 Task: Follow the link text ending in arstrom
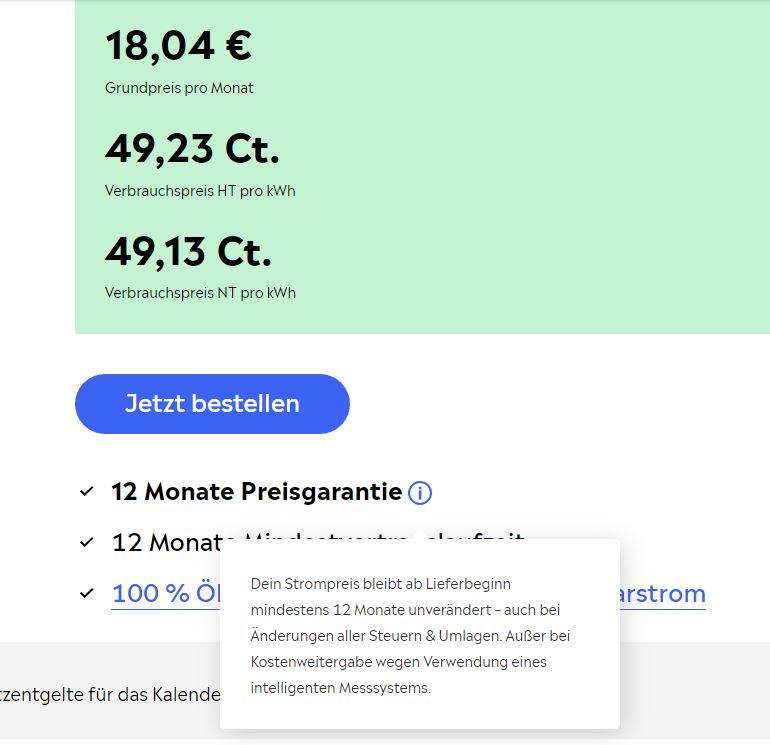[x=662, y=593]
